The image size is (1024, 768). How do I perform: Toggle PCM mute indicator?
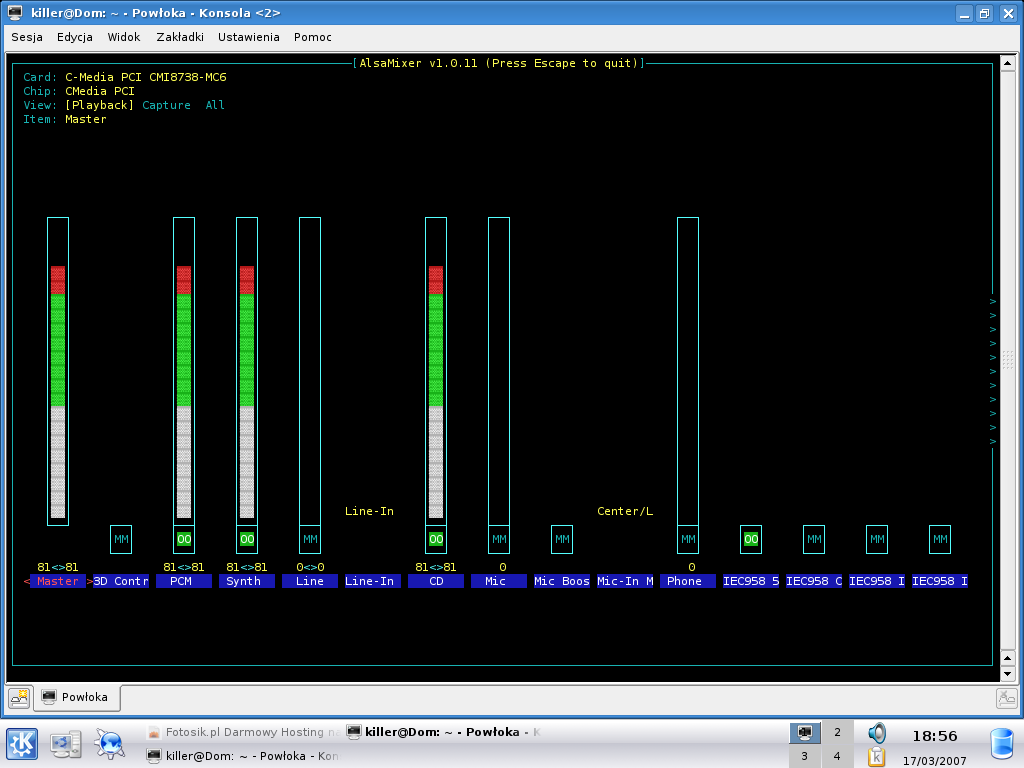pyautogui.click(x=184, y=539)
